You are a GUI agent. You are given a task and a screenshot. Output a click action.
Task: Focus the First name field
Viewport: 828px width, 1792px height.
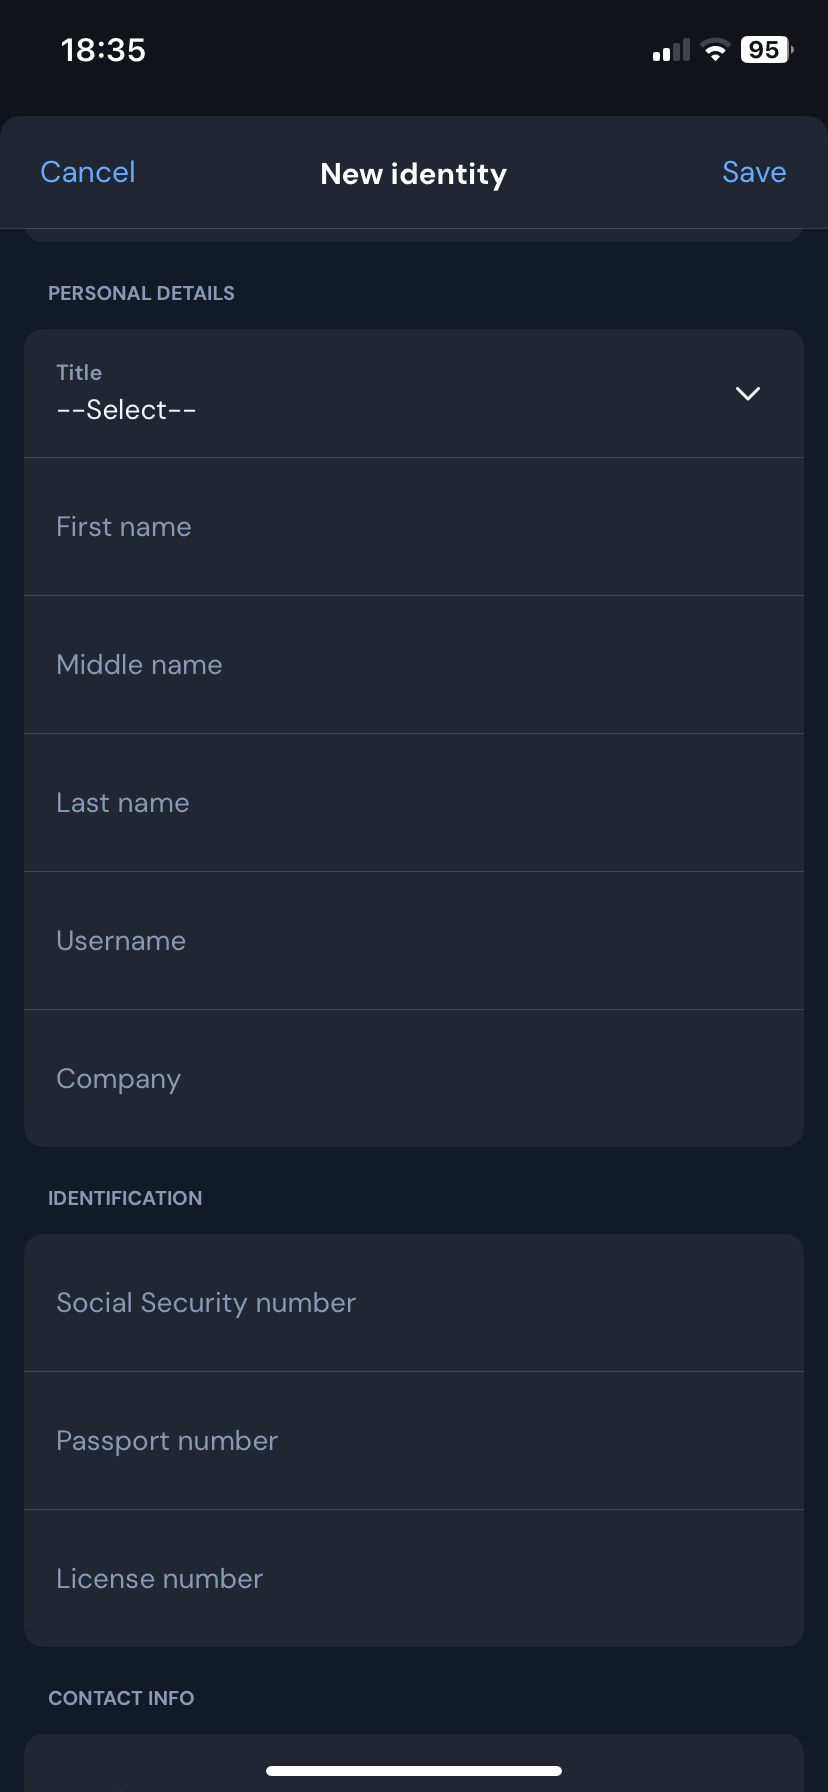tap(414, 527)
